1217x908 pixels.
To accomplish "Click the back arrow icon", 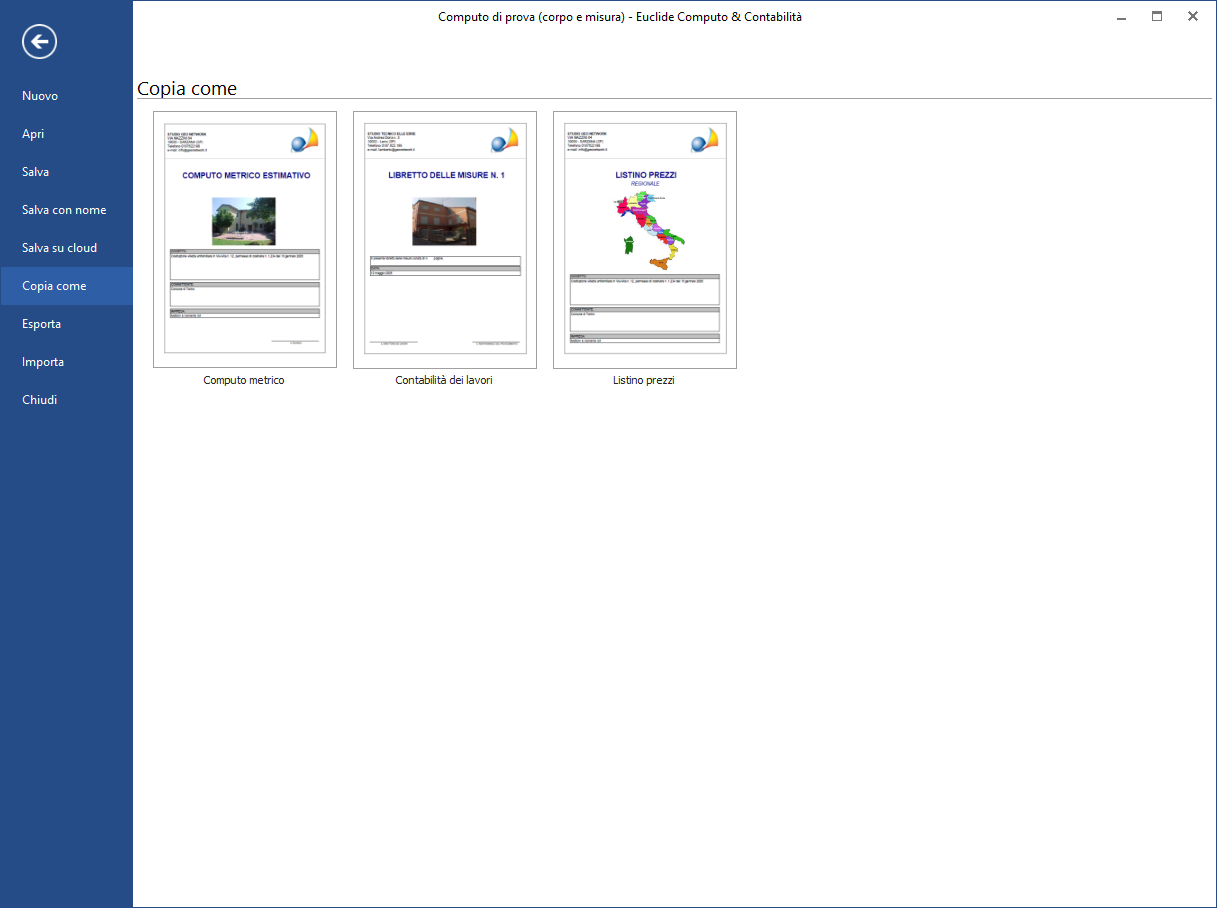I will (x=40, y=41).
